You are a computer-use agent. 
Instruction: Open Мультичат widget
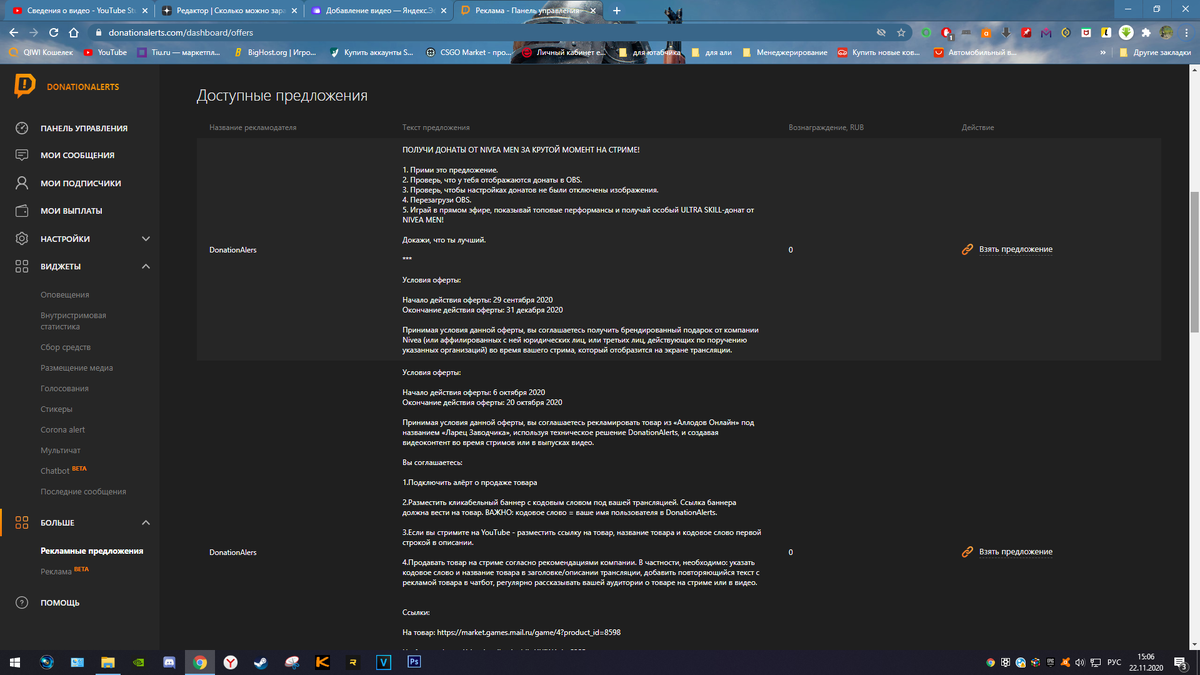(x=61, y=451)
